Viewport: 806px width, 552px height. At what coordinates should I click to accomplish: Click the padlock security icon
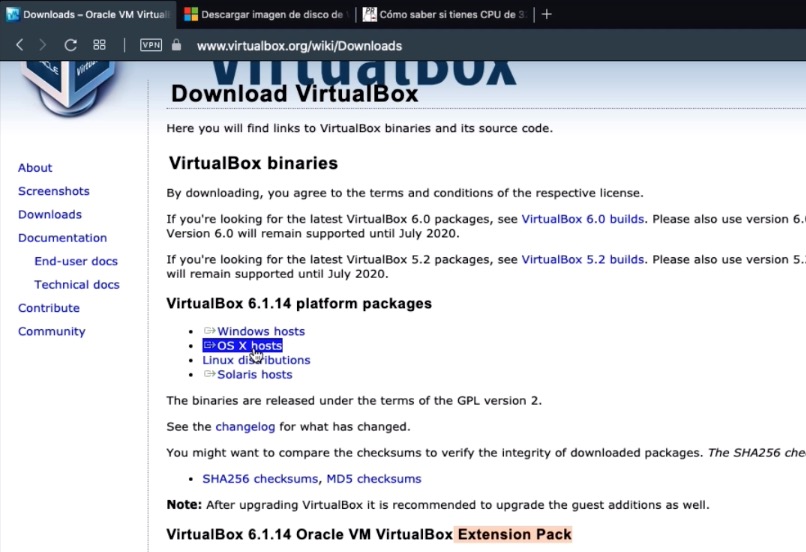pos(176,45)
